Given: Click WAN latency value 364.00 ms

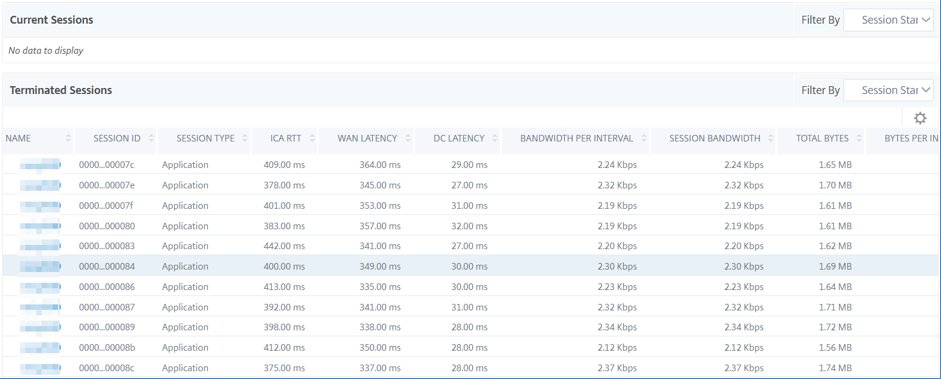Looking at the screenshot, I should [380, 165].
